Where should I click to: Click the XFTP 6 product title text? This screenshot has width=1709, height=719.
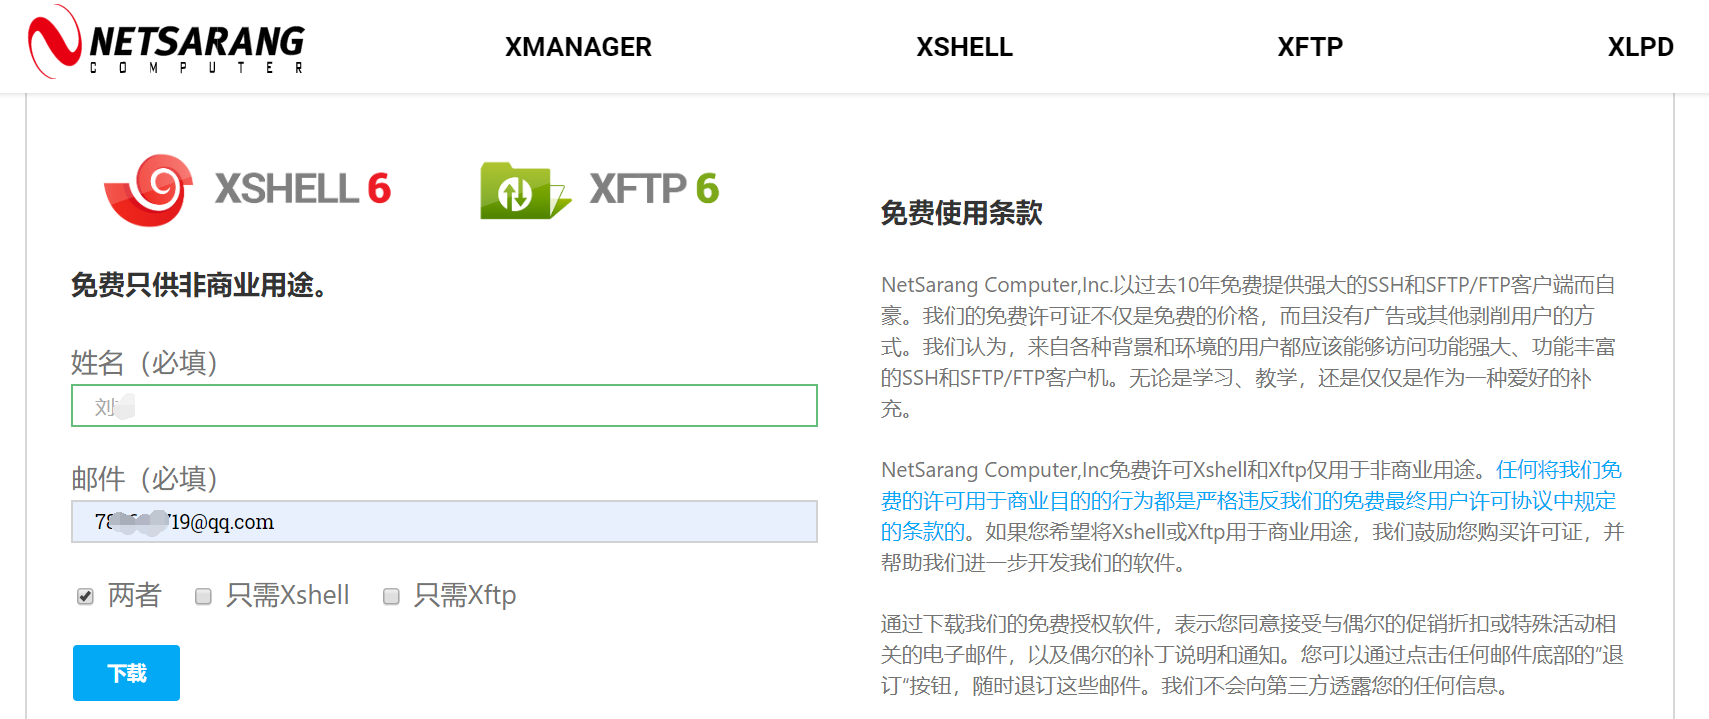click(x=654, y=189)
